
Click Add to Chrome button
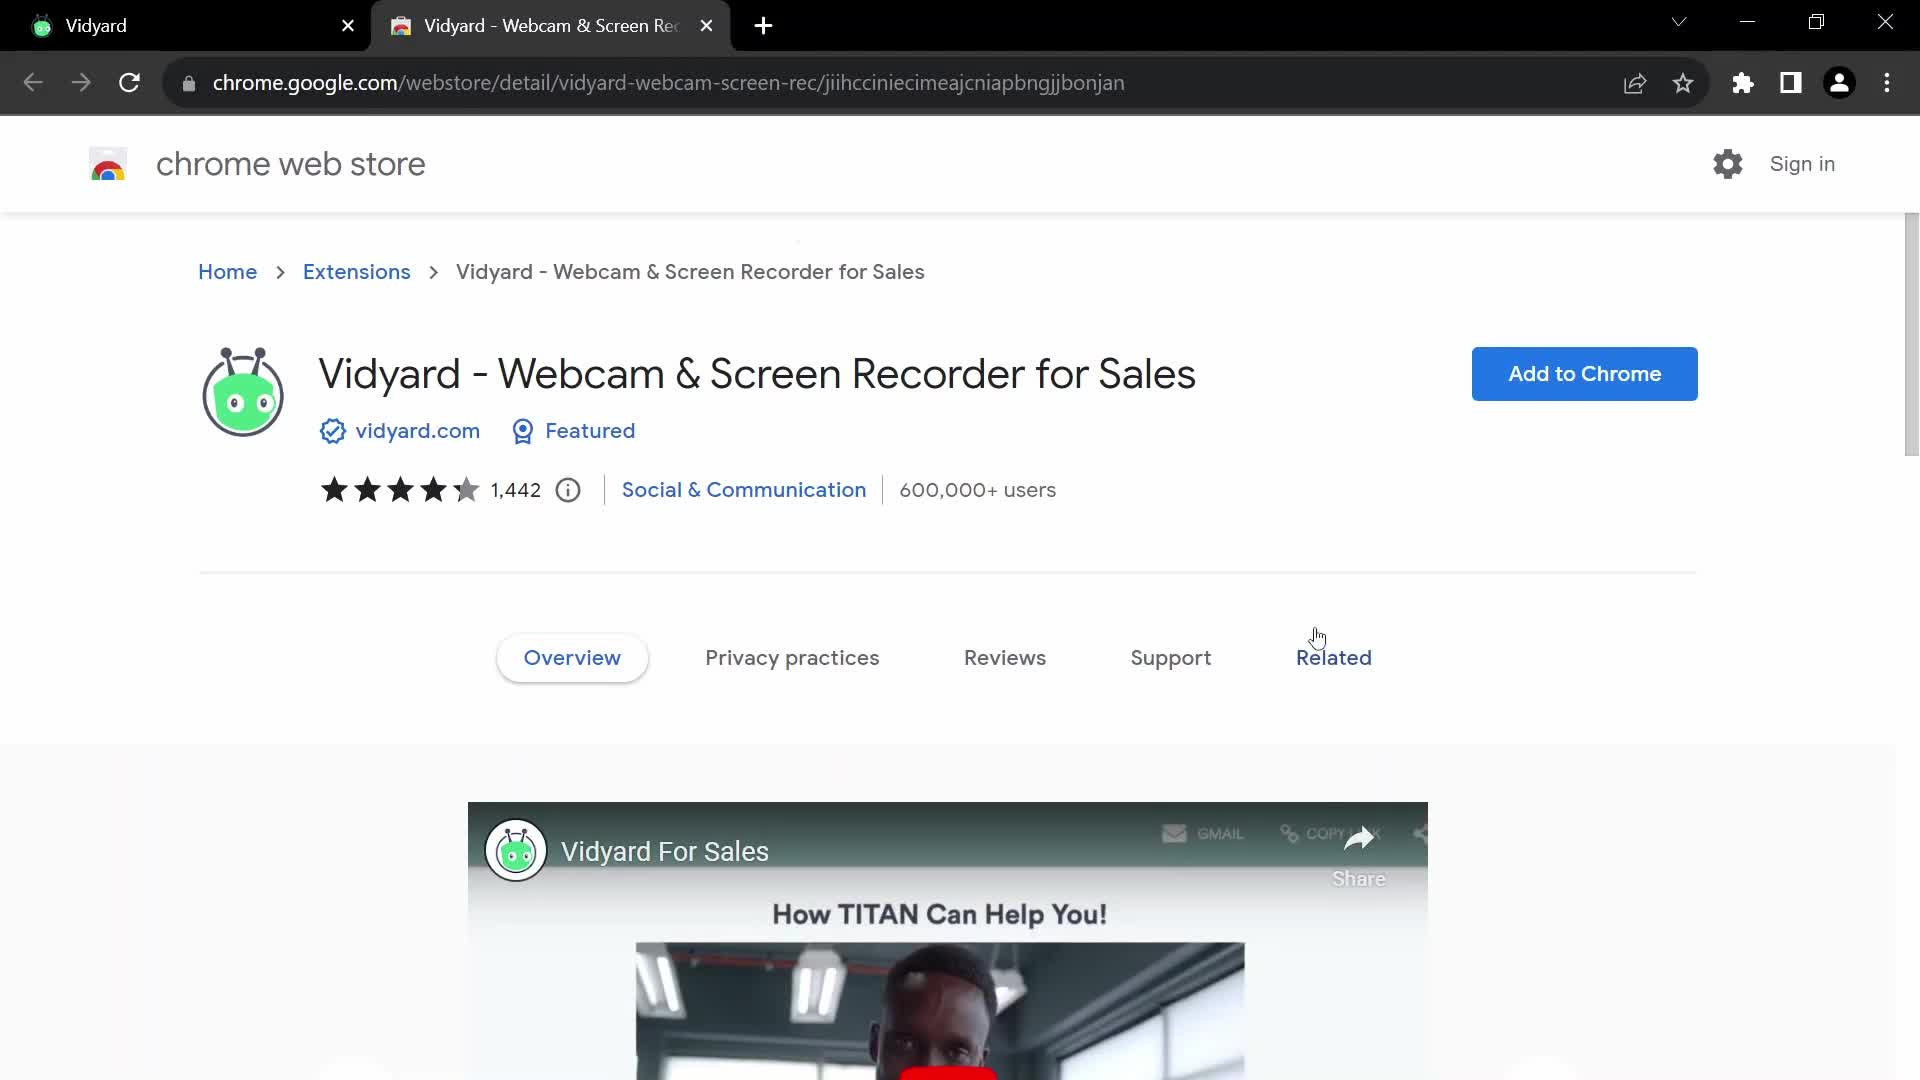1585,374
